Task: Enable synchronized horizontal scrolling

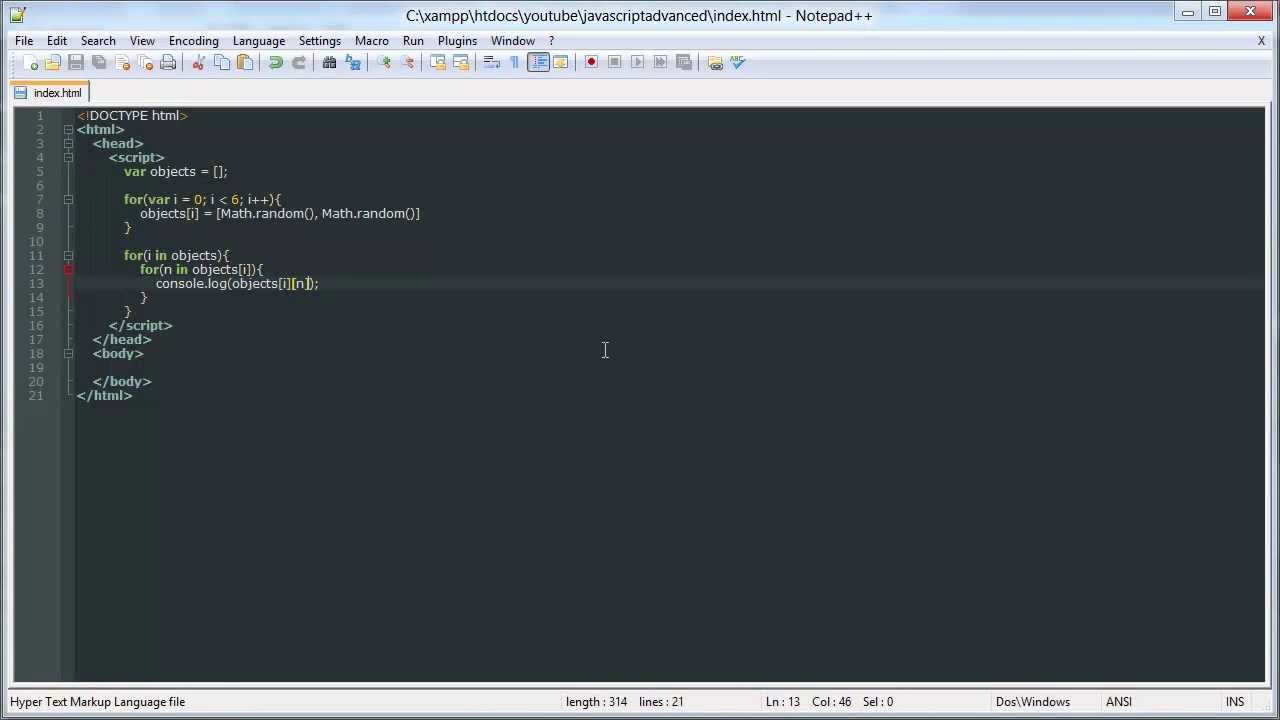Action: point(460,63)
